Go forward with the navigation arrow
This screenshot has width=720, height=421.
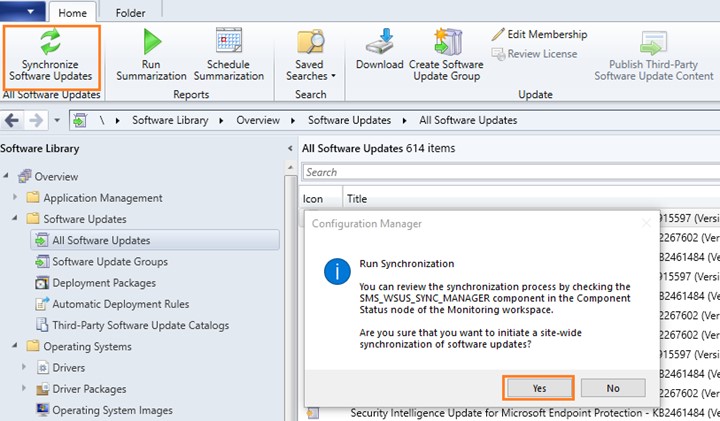coord(35,121)
